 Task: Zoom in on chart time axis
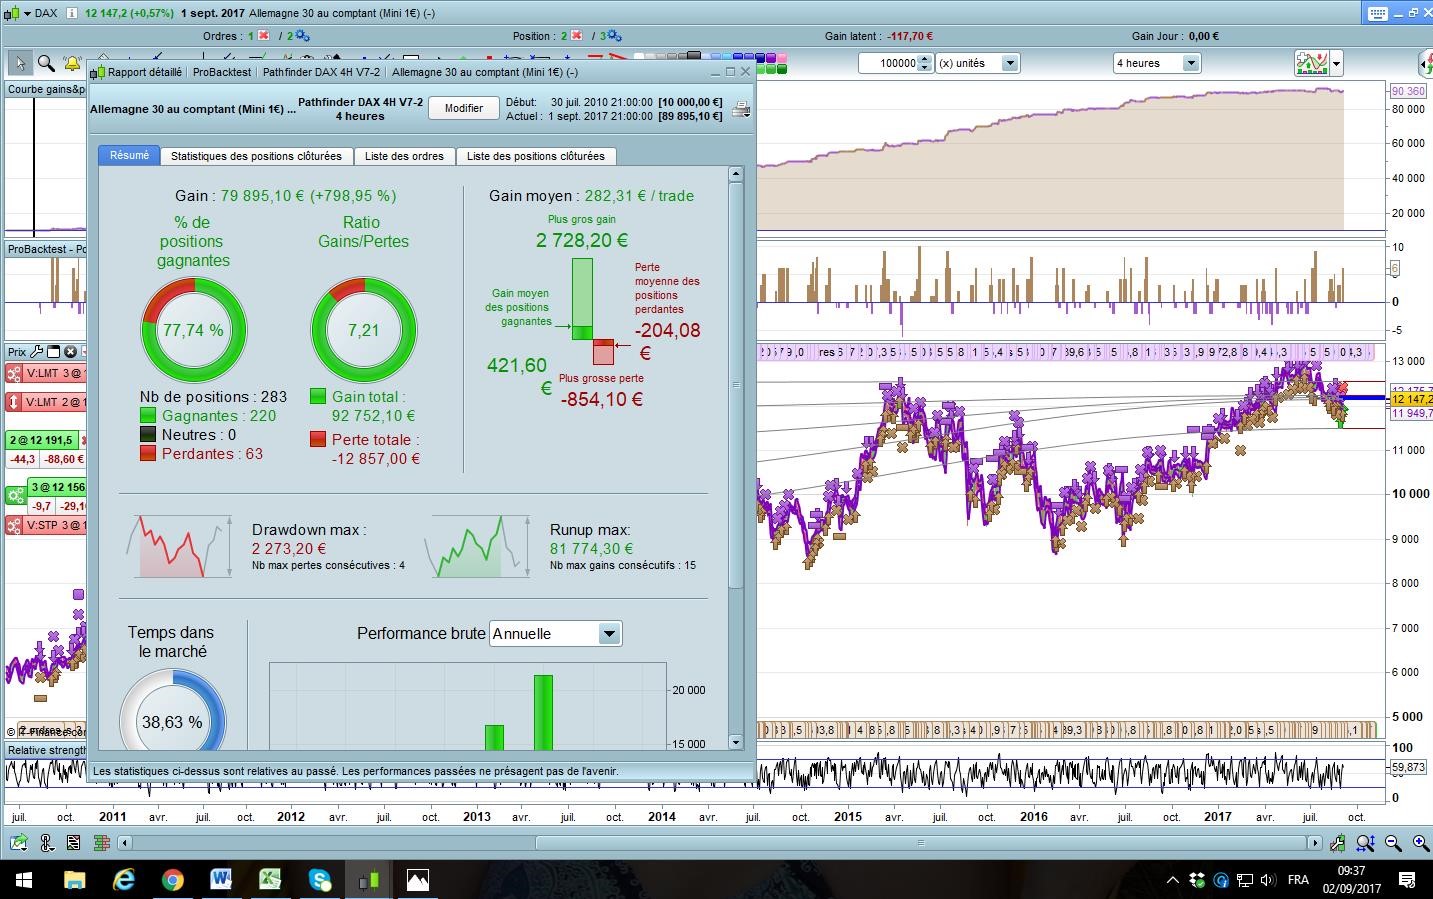(1420, 843)
